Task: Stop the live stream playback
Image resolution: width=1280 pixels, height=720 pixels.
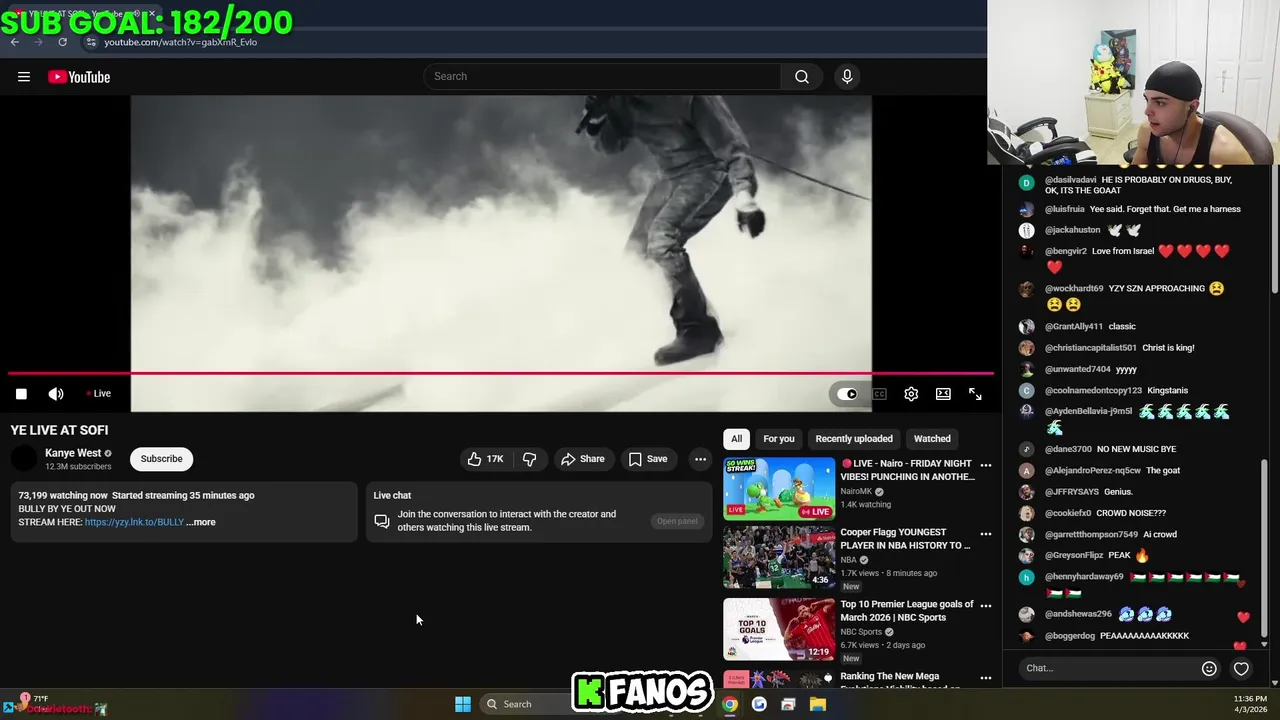Action: tap(21, 394)
